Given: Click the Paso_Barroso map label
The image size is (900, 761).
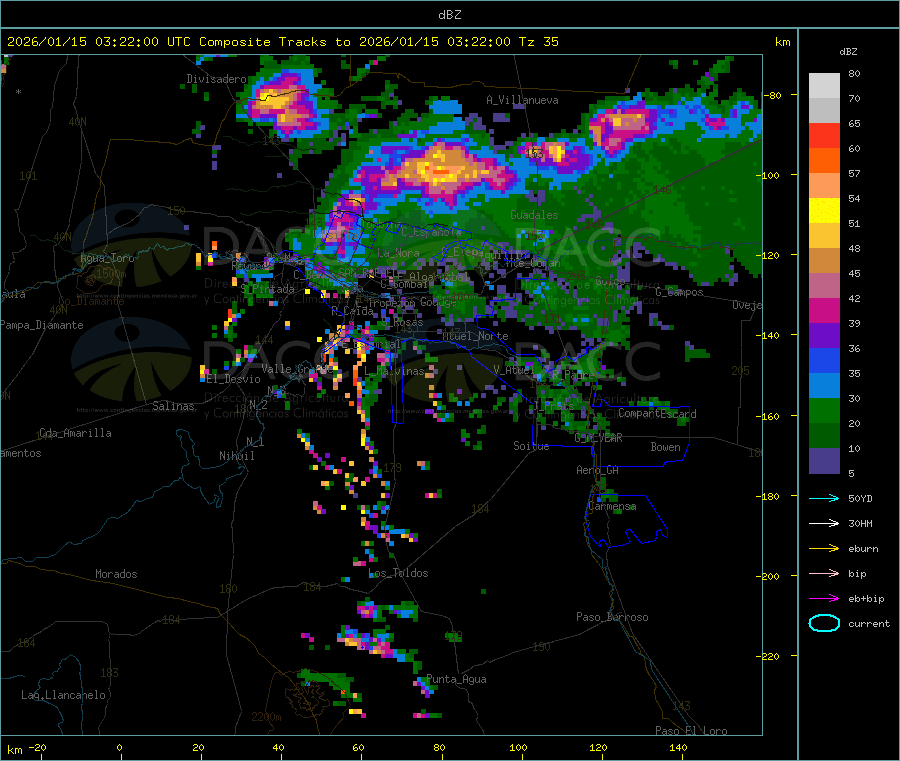Looking at the screenshot, I should (x=612, y=617).
